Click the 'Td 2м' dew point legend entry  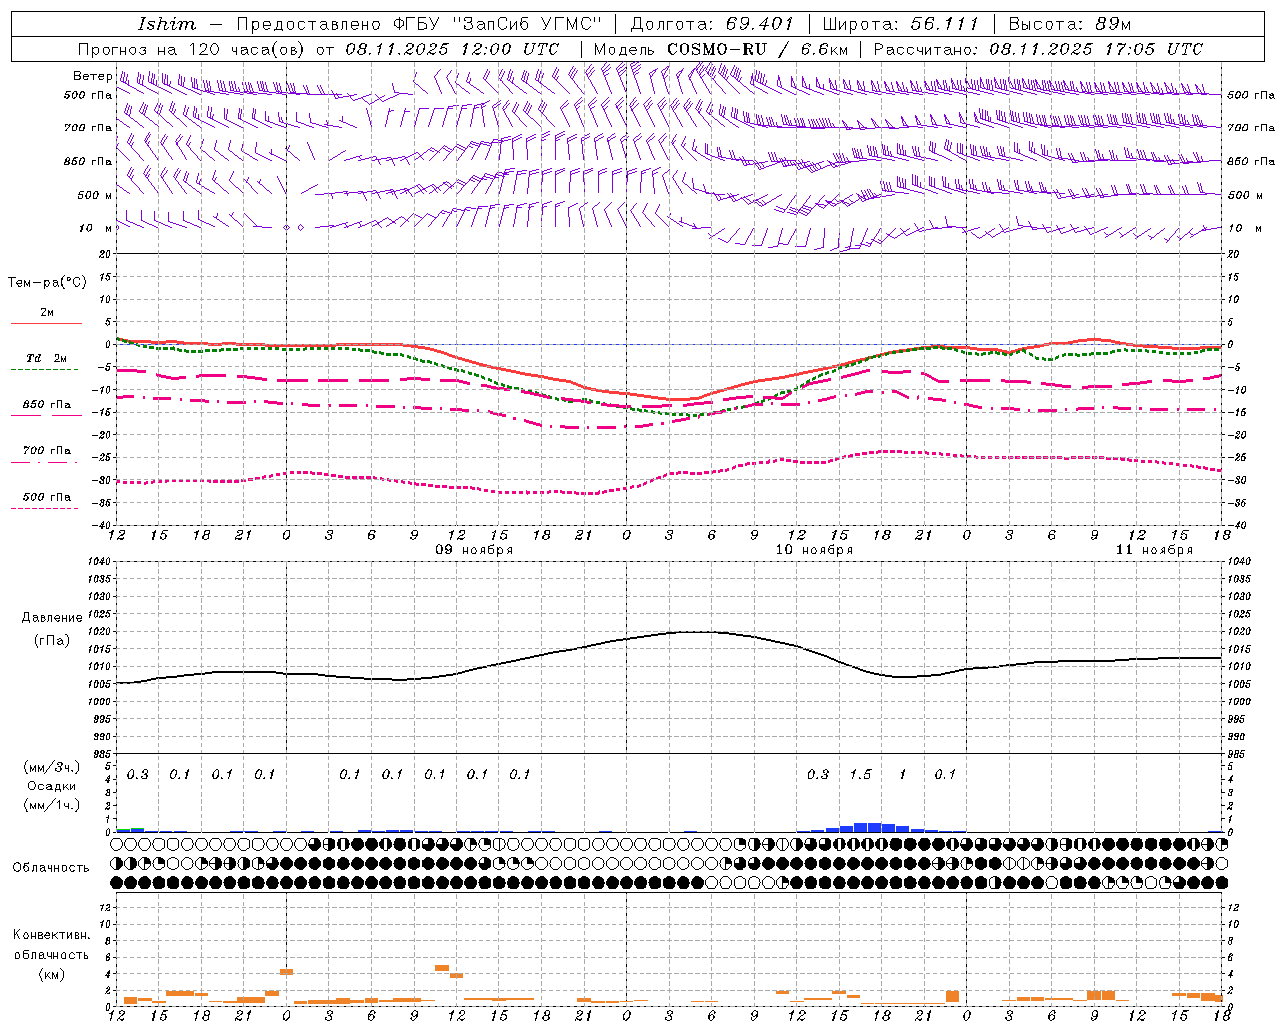coord(46,358)
